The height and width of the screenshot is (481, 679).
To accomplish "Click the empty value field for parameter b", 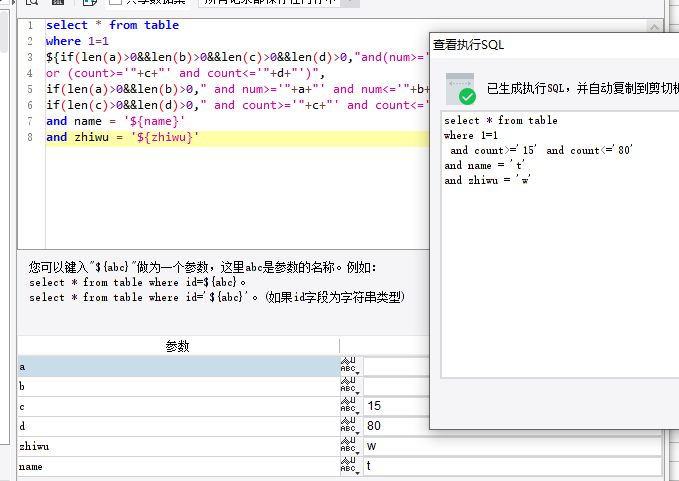I will click(x=396, y=386).
